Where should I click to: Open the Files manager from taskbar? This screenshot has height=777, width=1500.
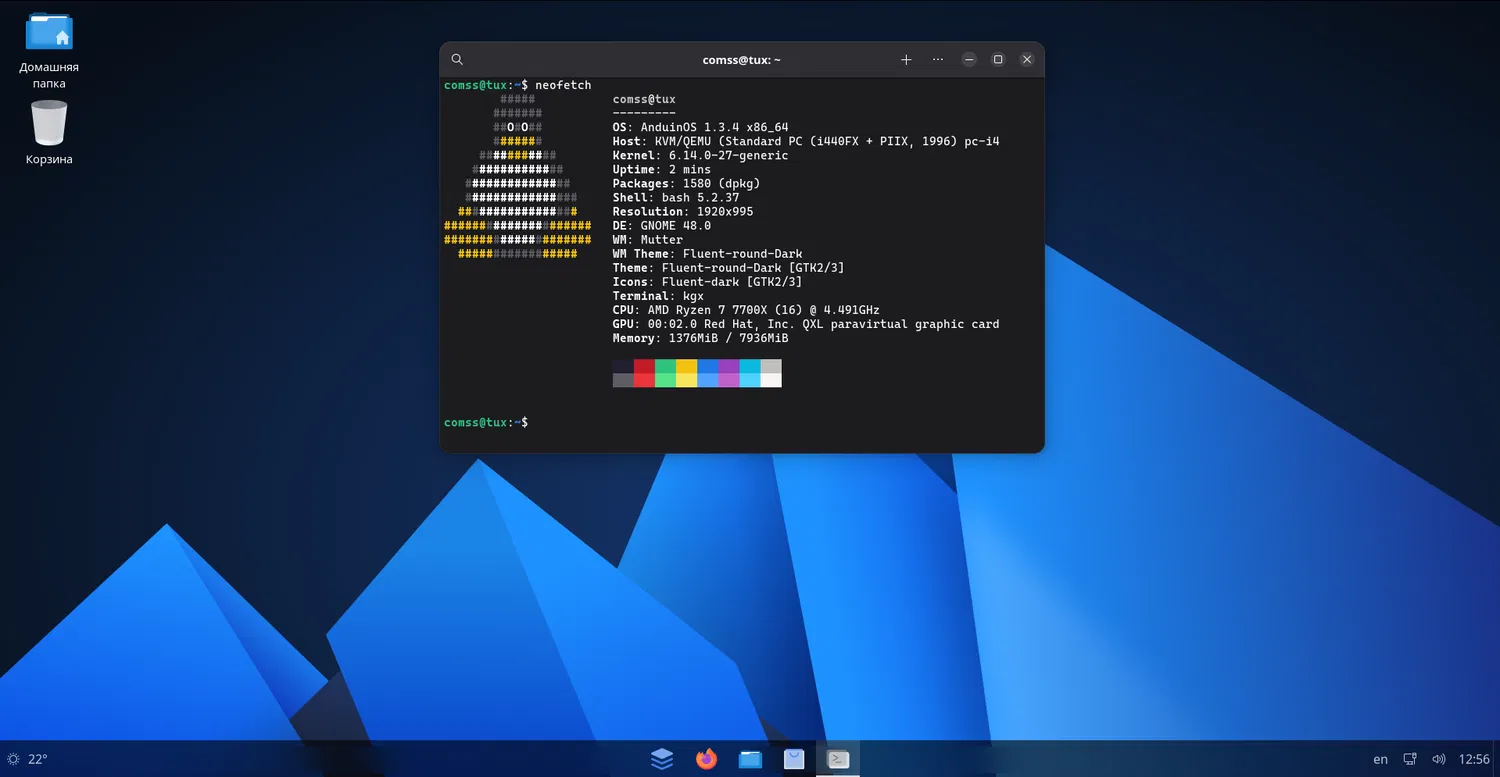tap(750, 759)
